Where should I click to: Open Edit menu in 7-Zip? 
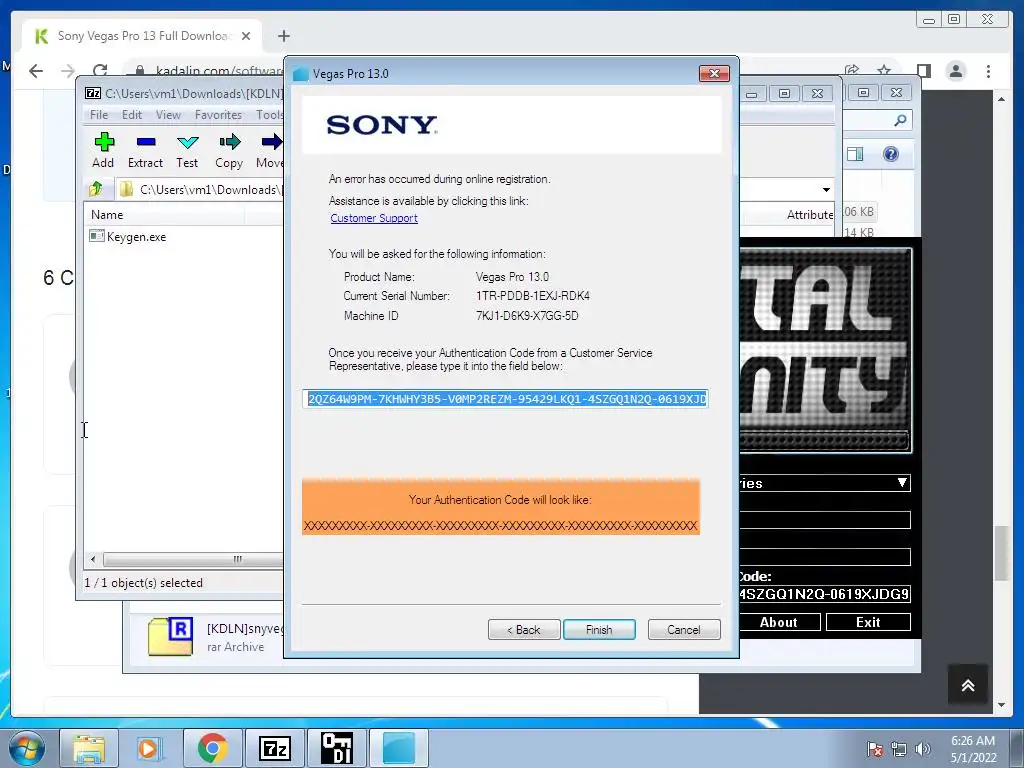[131, 115]
